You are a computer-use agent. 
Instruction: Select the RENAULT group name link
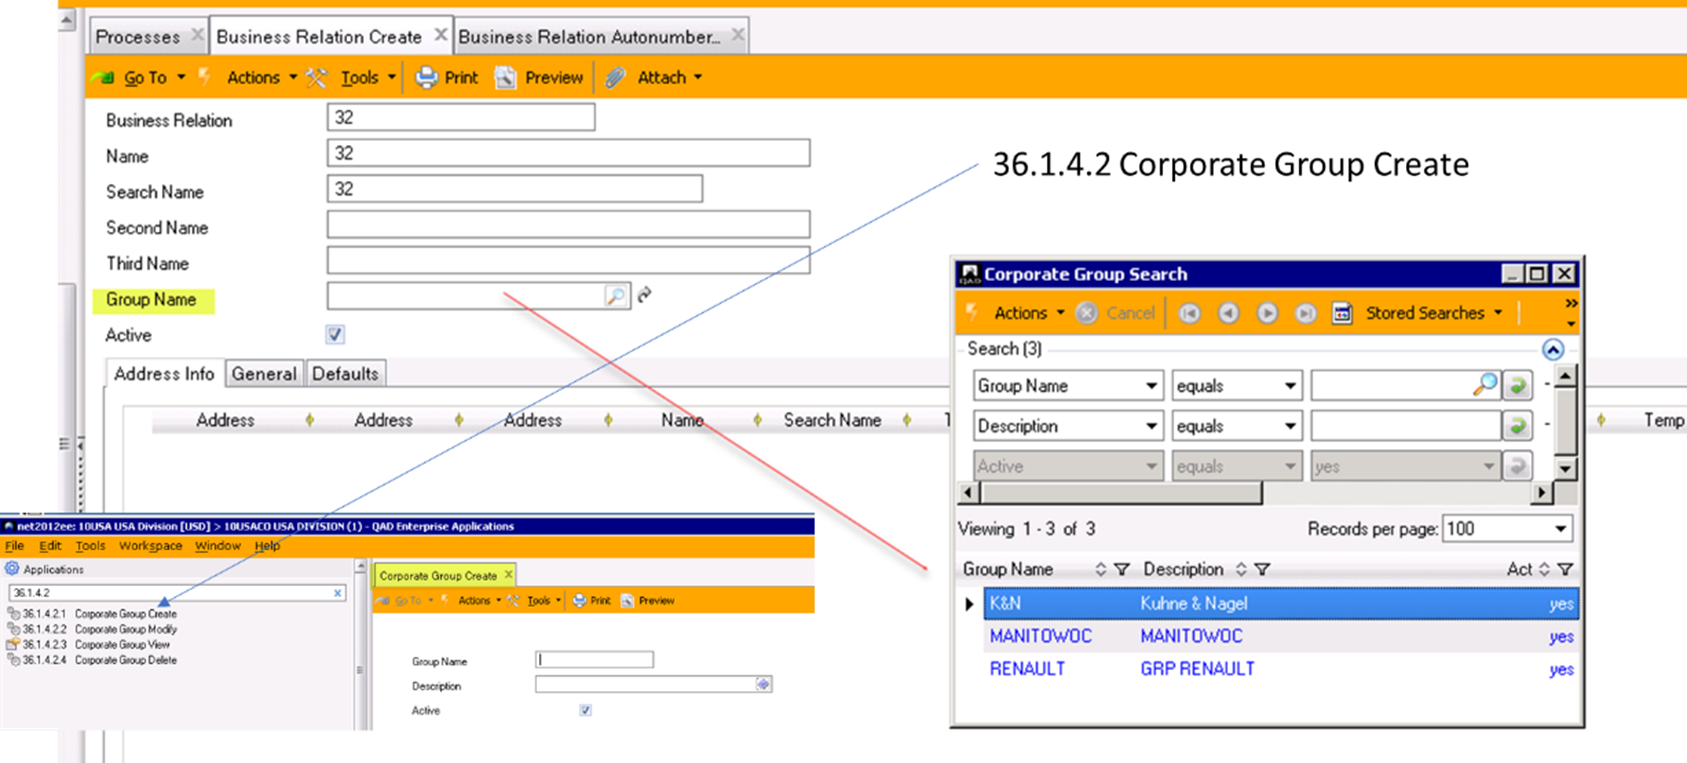(1027, 669)
